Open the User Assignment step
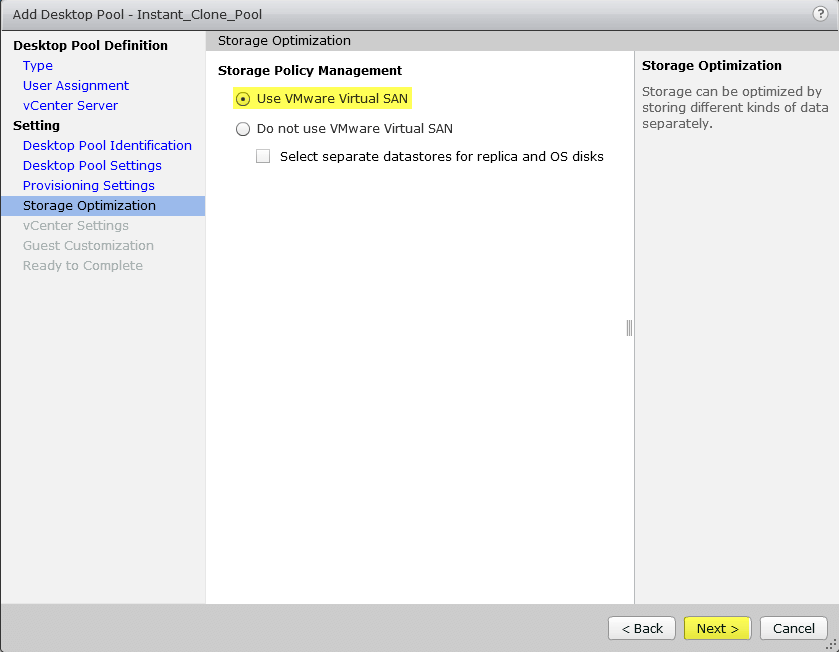839x652 pixels. pos(75,86)
